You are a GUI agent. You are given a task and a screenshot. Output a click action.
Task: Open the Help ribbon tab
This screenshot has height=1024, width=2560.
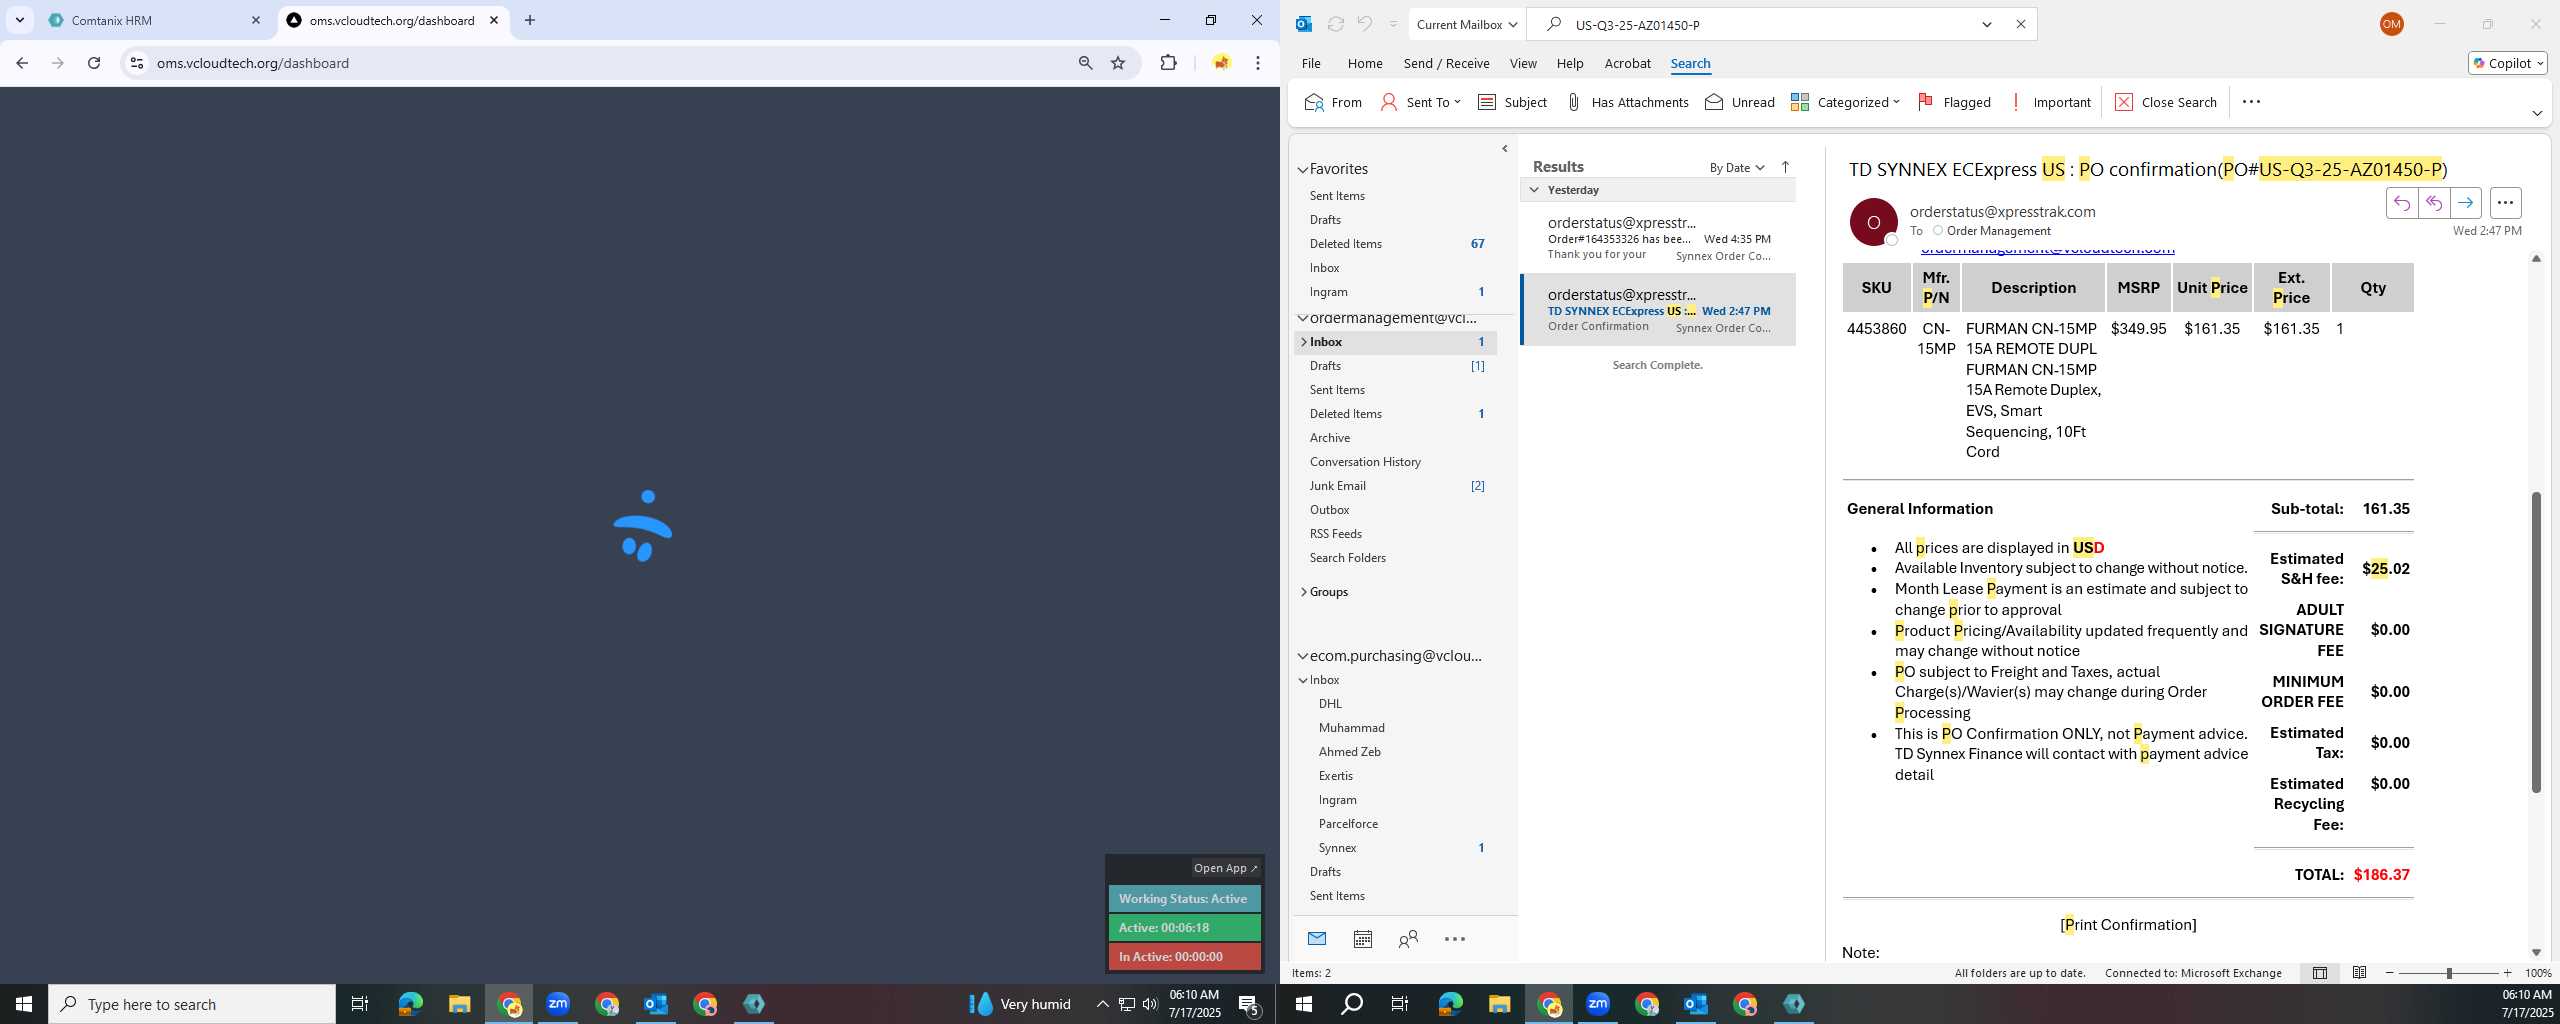[x=1569, y=63]
